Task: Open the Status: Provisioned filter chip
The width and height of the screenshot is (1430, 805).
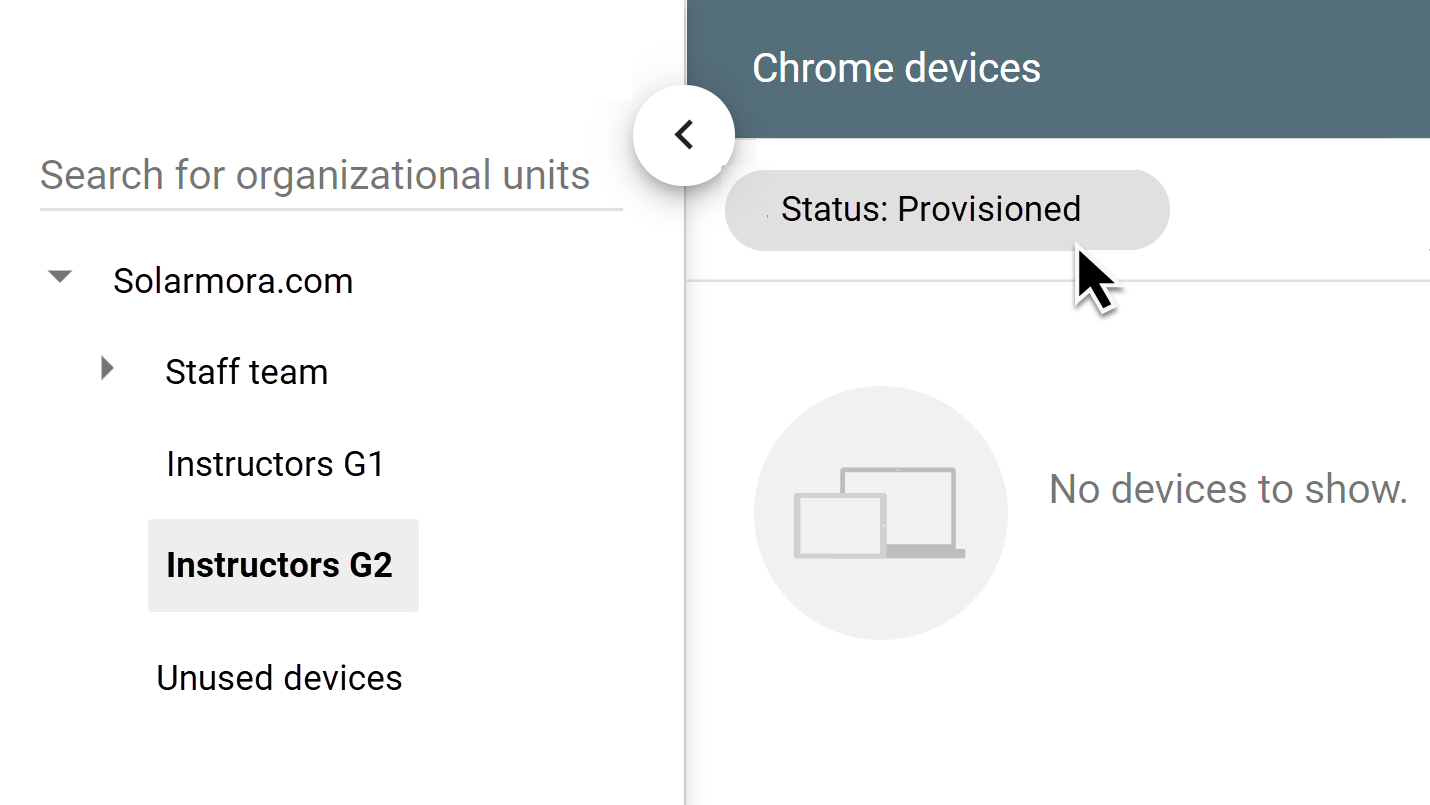Action: point(947,209)
